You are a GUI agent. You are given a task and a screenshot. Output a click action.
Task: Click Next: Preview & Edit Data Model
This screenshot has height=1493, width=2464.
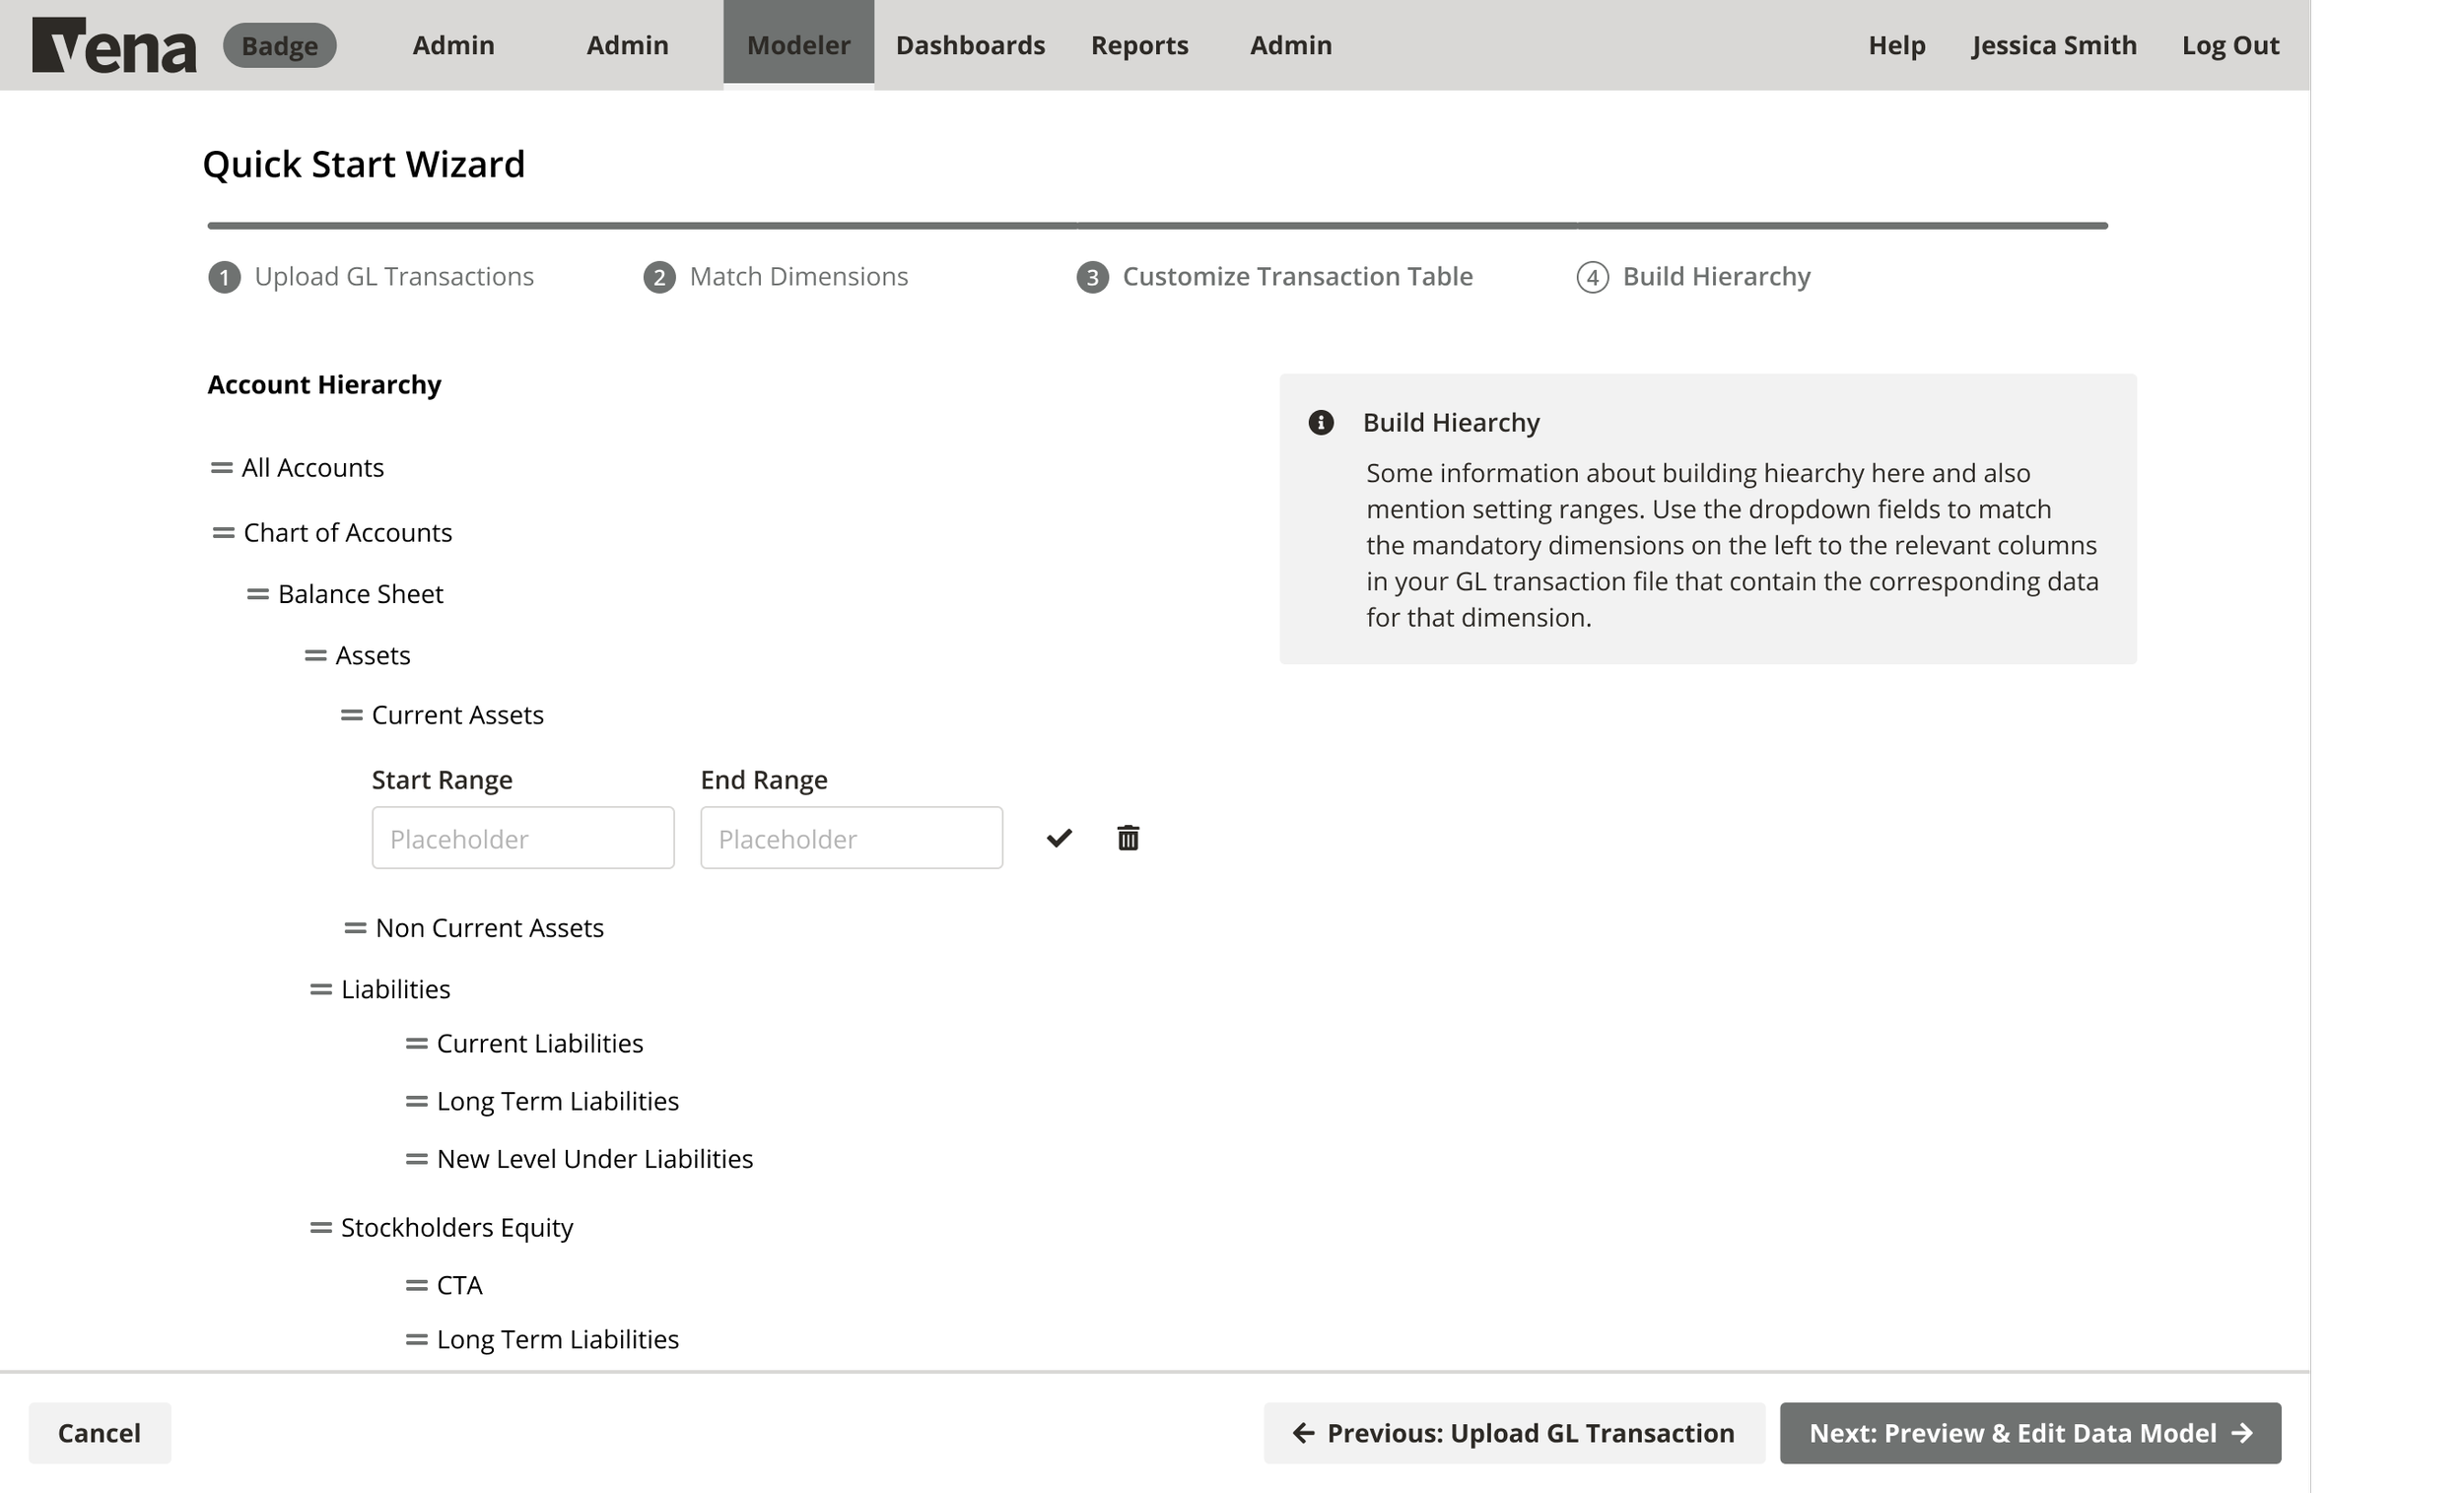pos(2029,1432)
